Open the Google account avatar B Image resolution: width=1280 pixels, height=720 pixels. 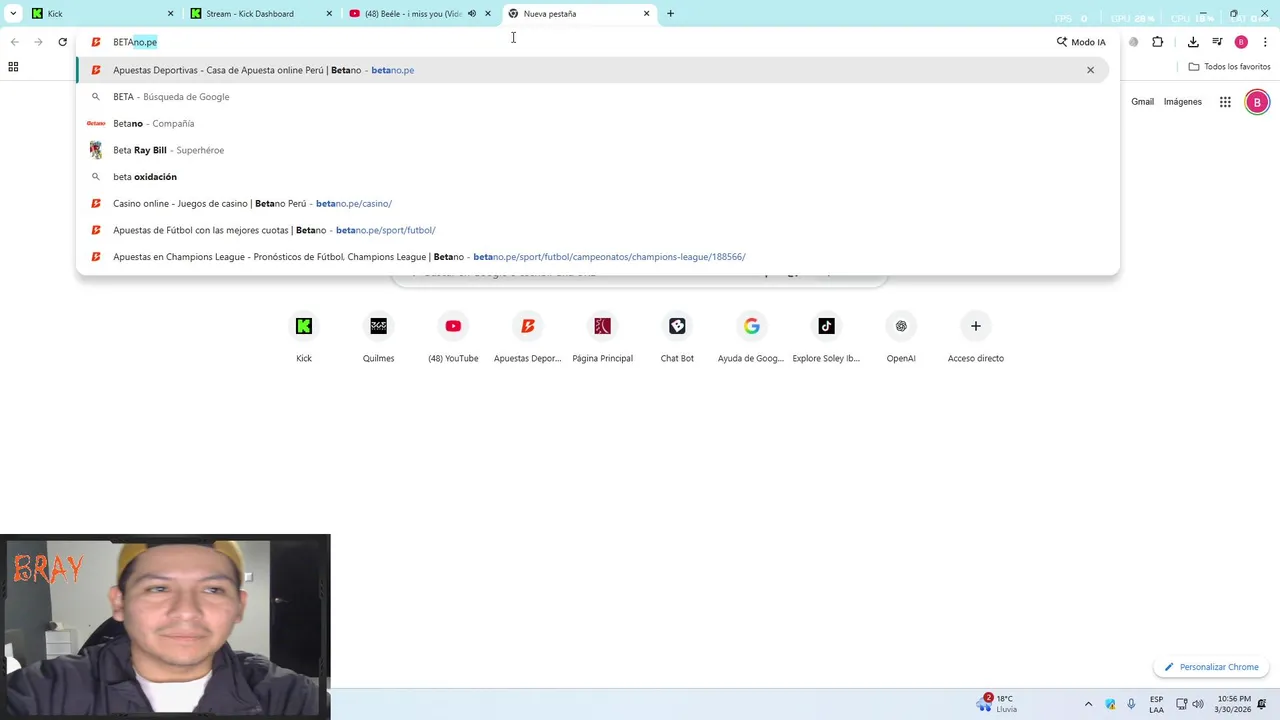[1257, 102]
